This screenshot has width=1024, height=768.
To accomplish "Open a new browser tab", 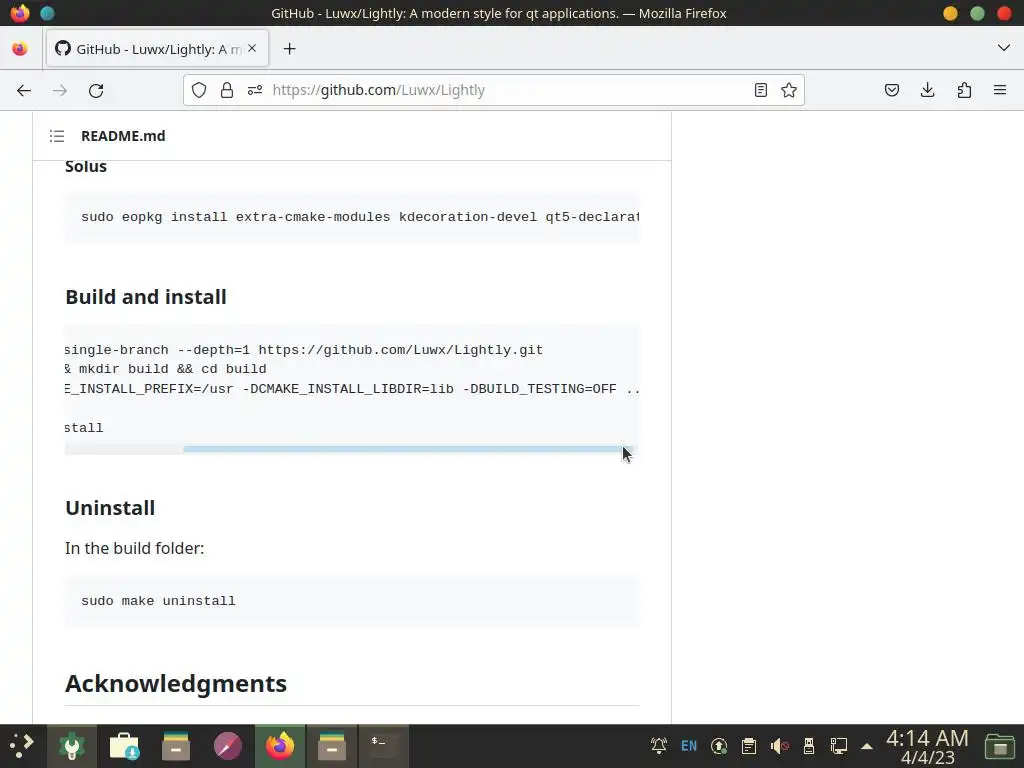I will [289, 49].
